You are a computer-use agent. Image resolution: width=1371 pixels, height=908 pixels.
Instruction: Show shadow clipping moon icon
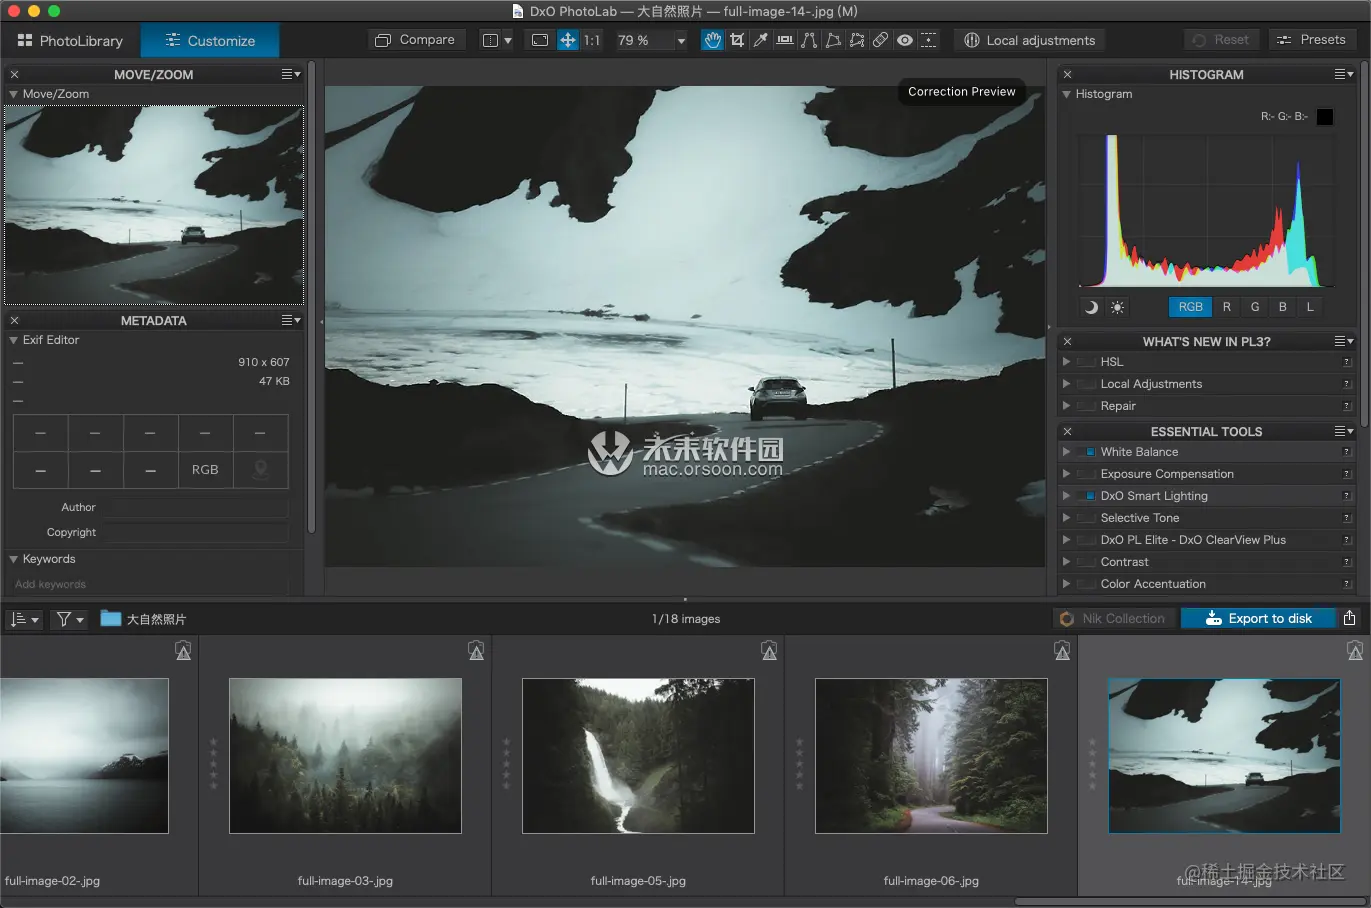tap(1091, 307)
